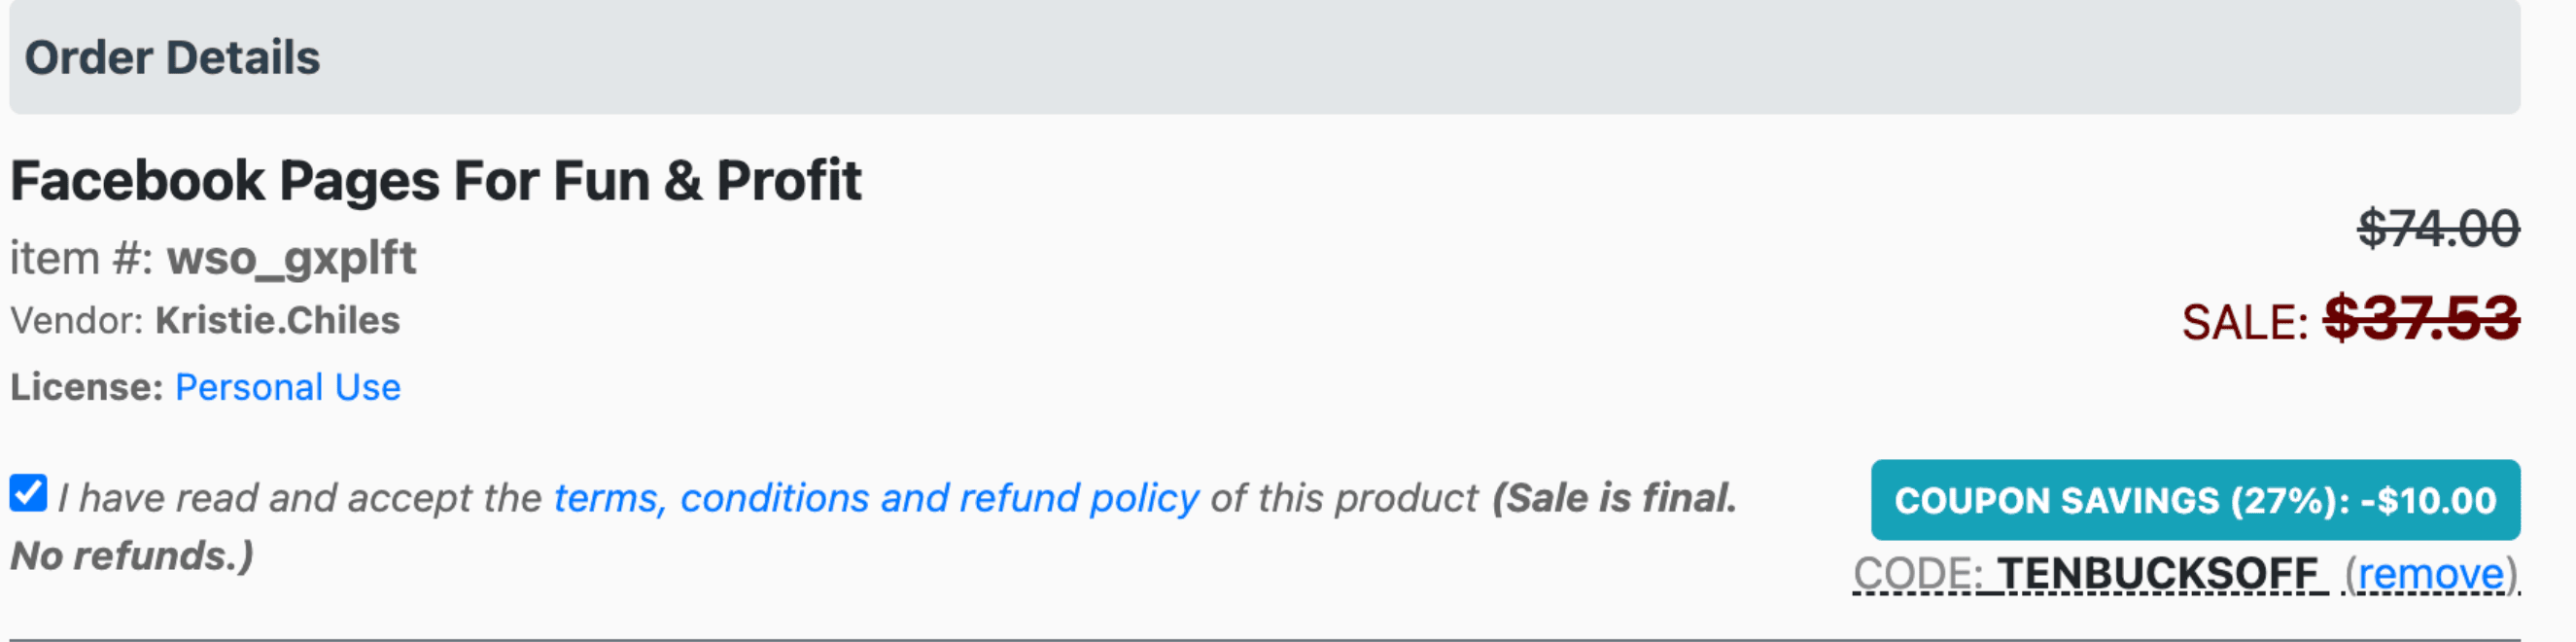This screenshot has height=642, width=2576.
Task: Open the Personal Use license link
Action: click(288, 387)
